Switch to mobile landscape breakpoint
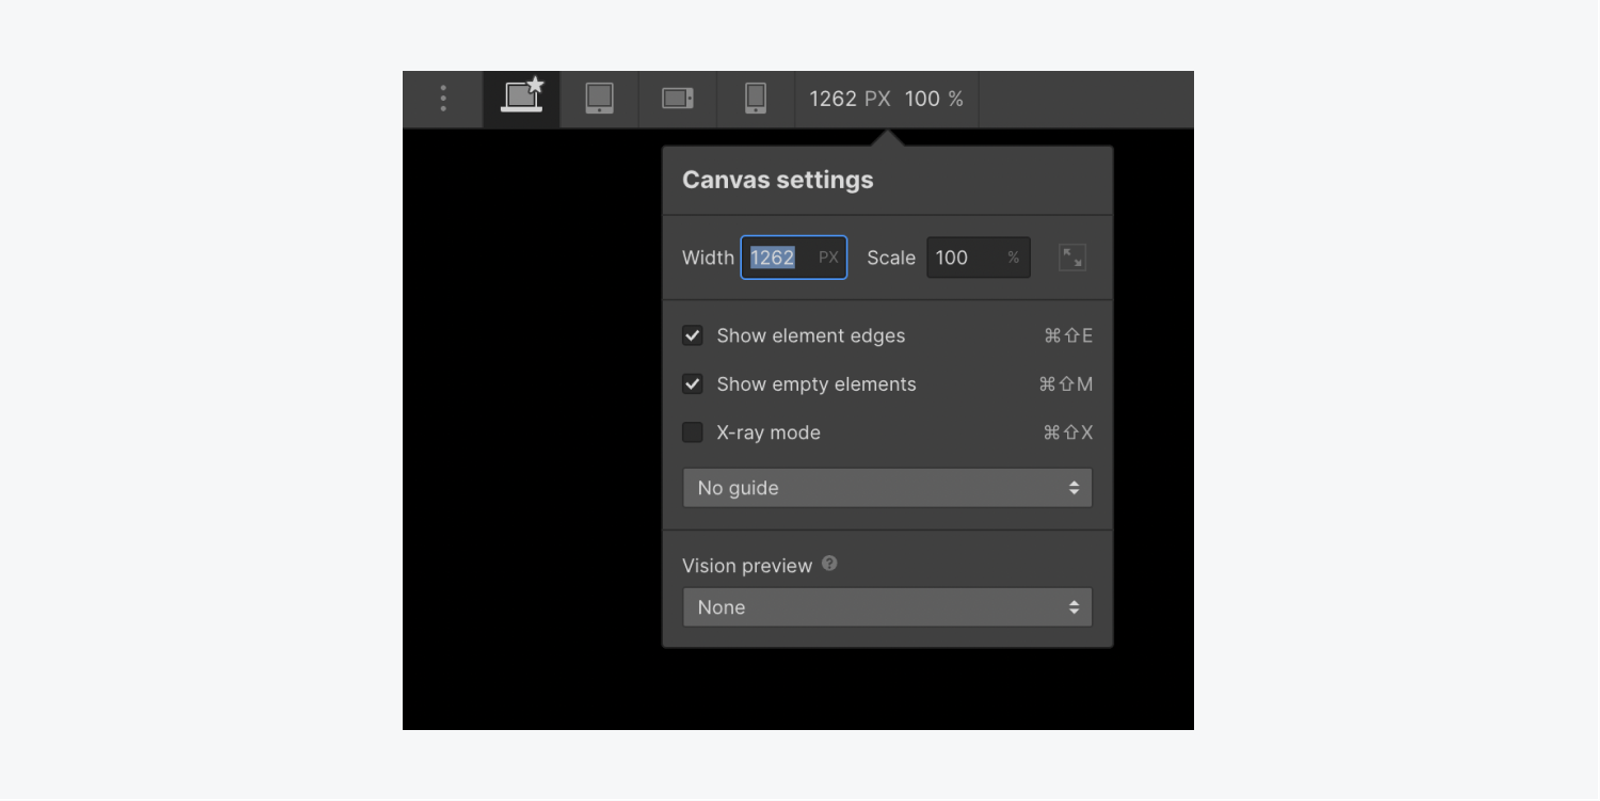 tap(677, 98)
